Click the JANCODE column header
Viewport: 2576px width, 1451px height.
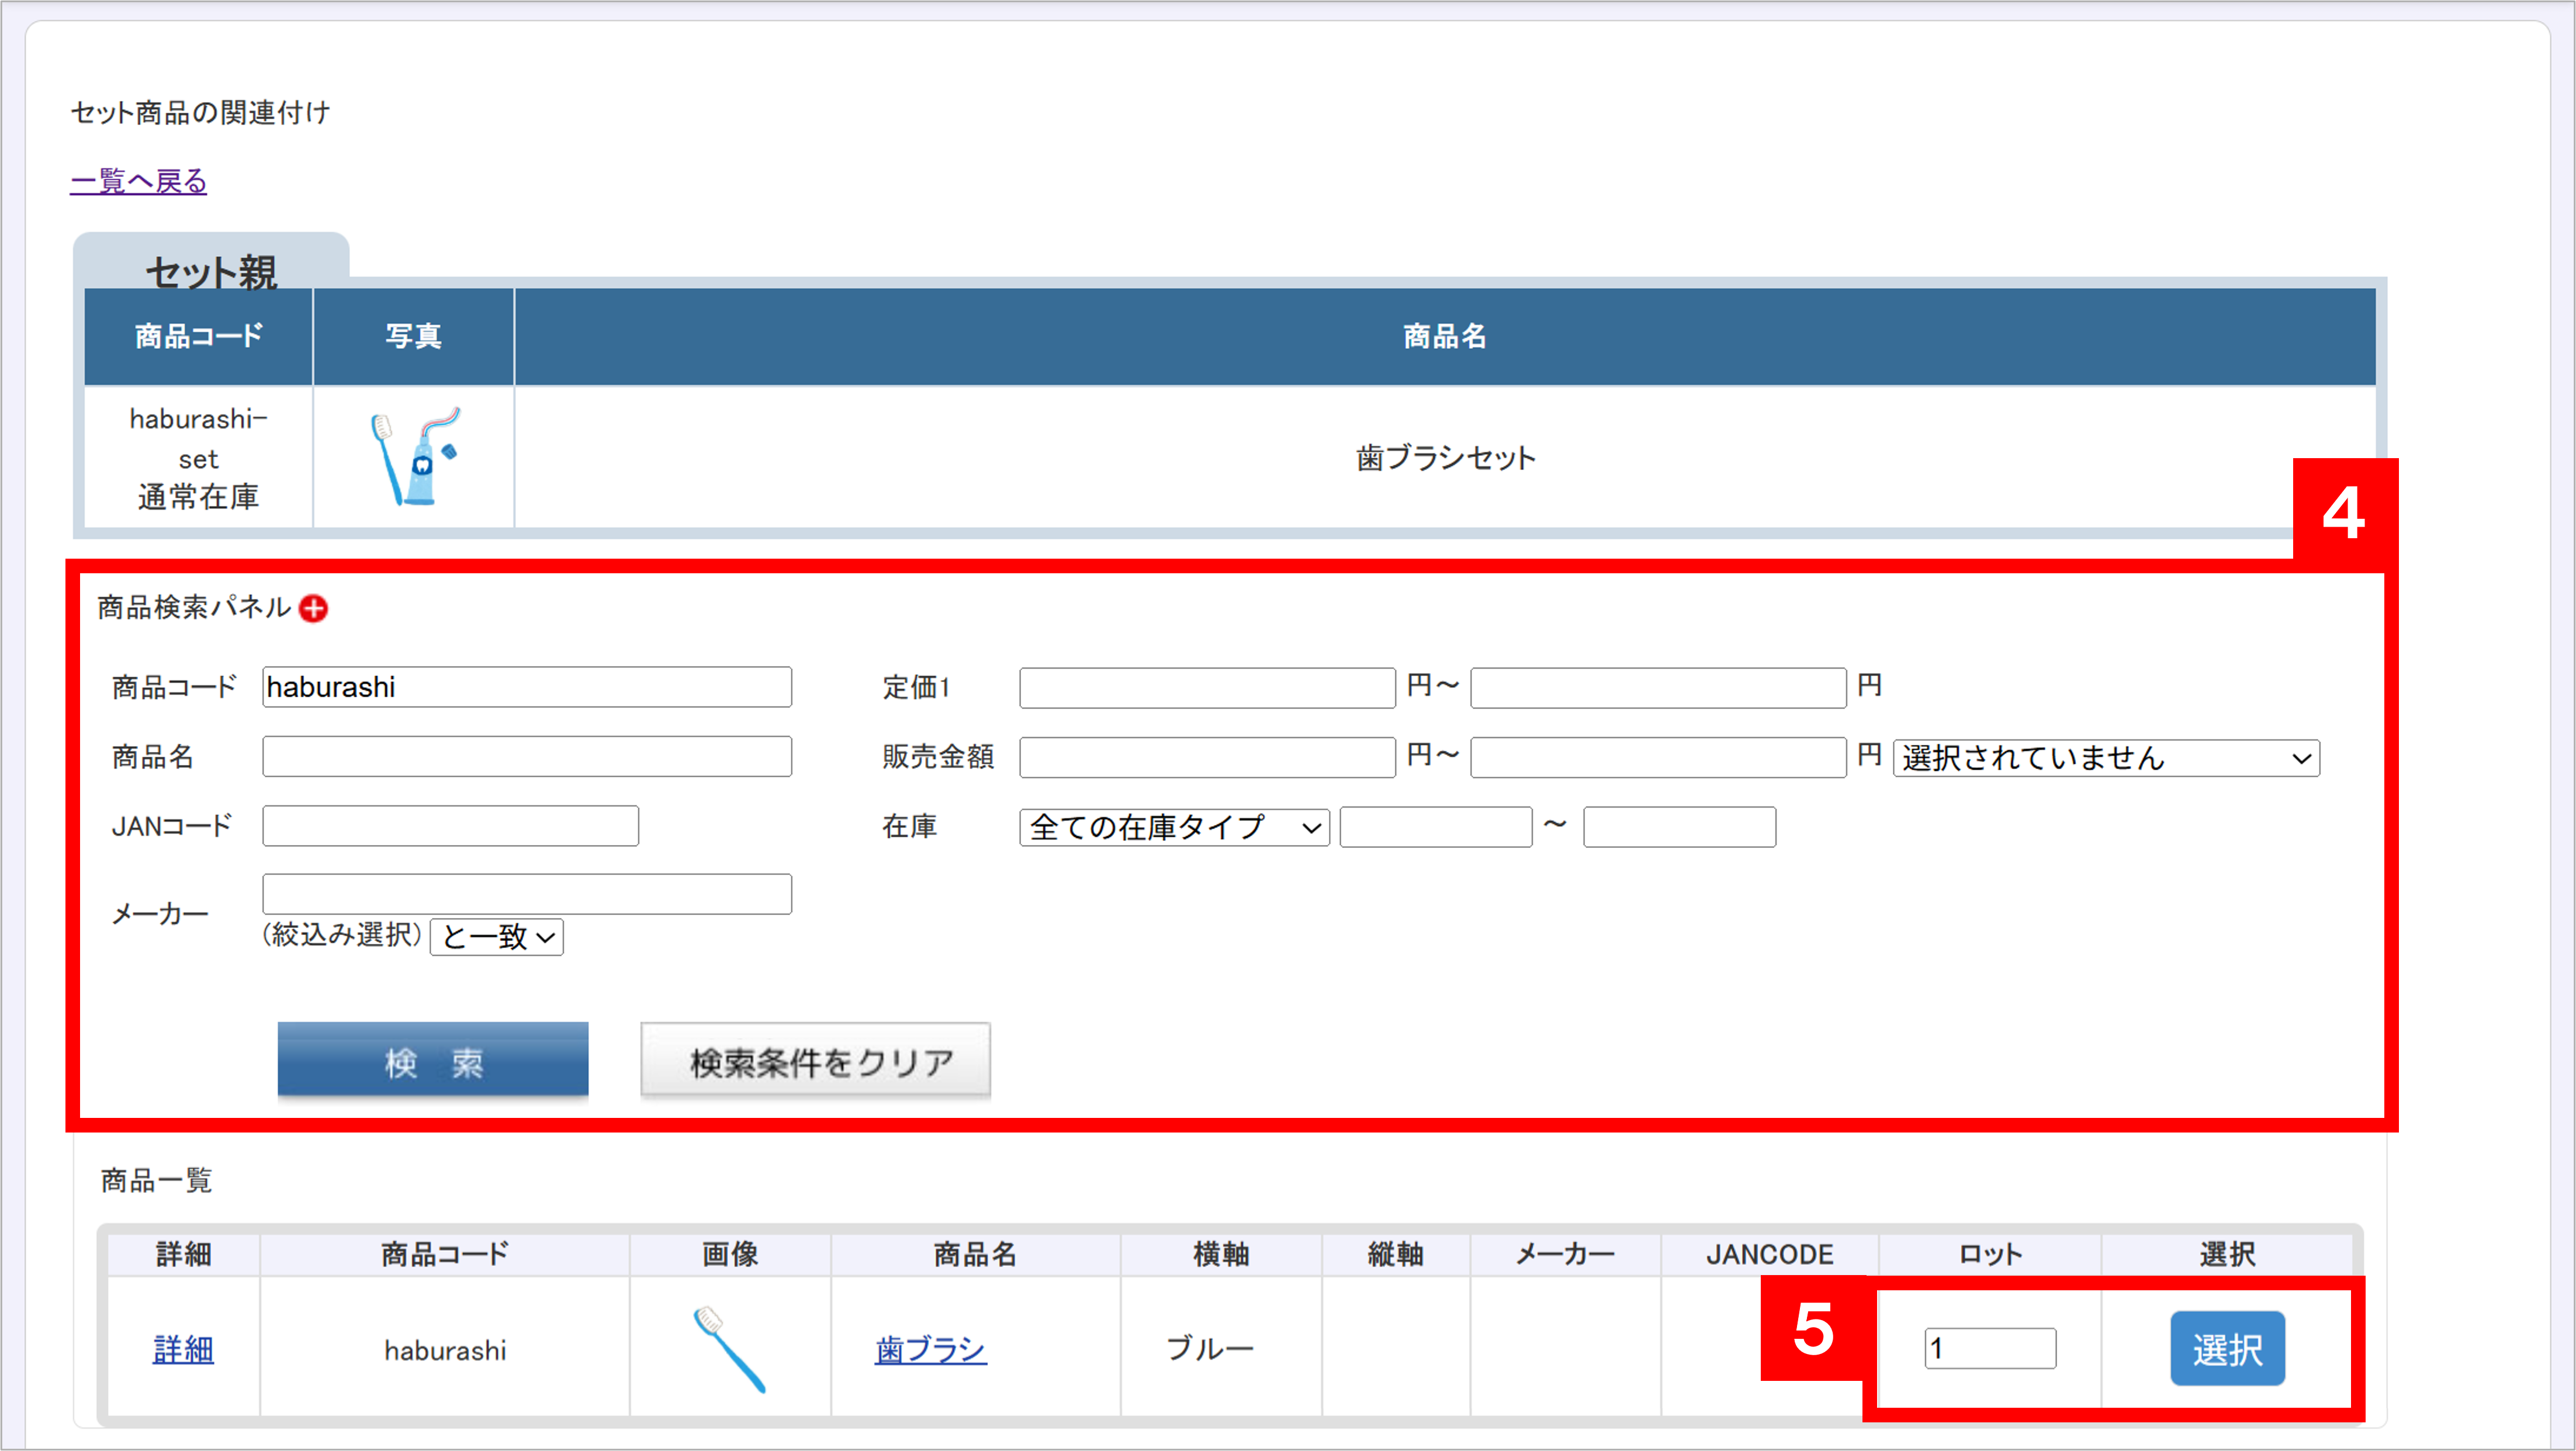point(1769,1254)
